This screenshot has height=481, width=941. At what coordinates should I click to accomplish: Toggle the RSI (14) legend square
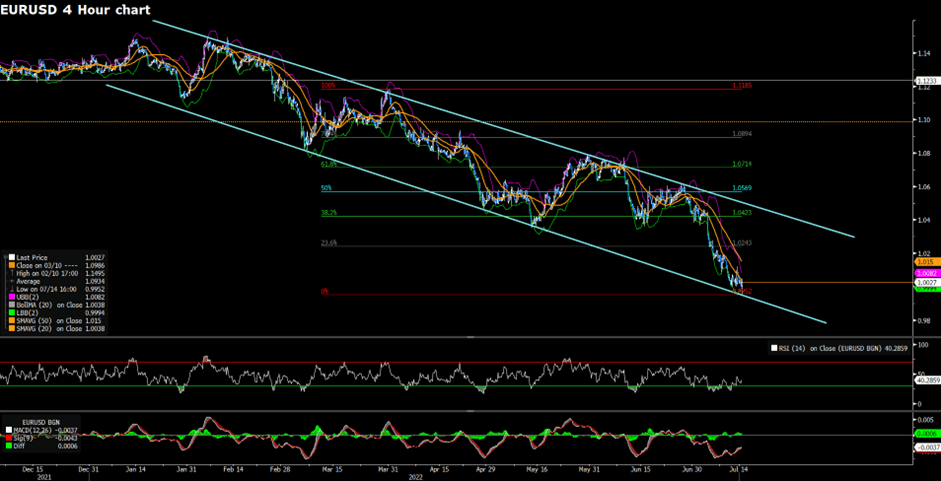coord(773,348)
